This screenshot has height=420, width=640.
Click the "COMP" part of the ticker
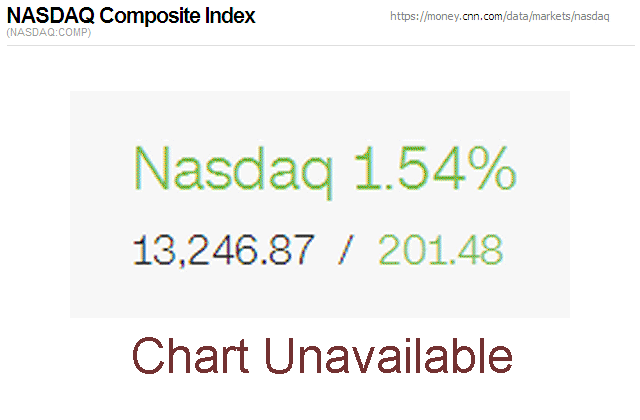pos(73,33)
